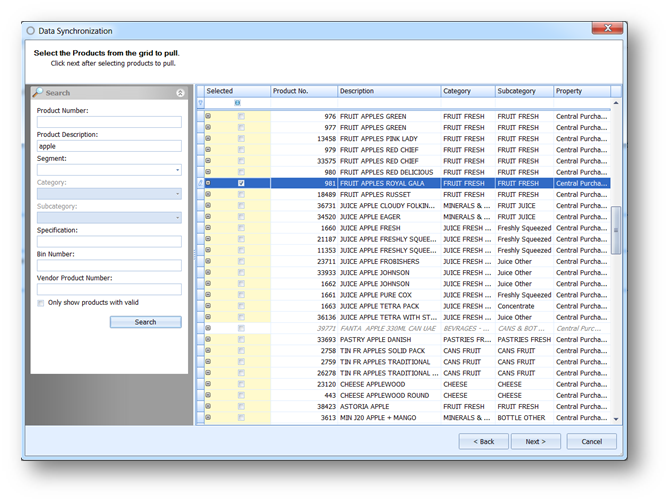Image resolution: width=670 pixels, height=503 pixels.
Task: Collapse the Search panel using chevron icon
Action: pyautogui.click(x=180, y=93)
